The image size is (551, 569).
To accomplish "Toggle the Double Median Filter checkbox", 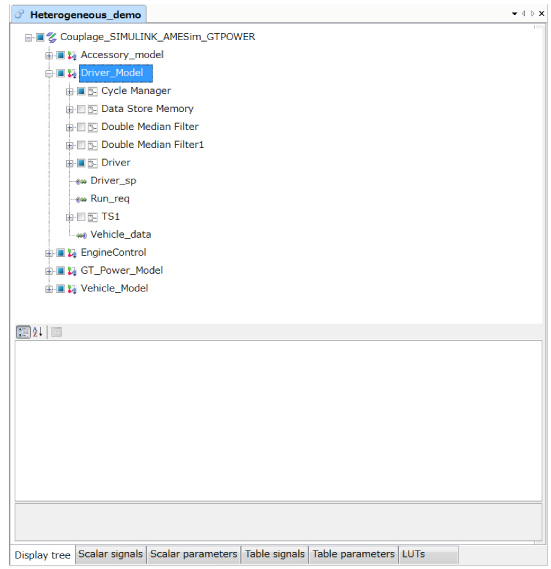I will (81, 127).
